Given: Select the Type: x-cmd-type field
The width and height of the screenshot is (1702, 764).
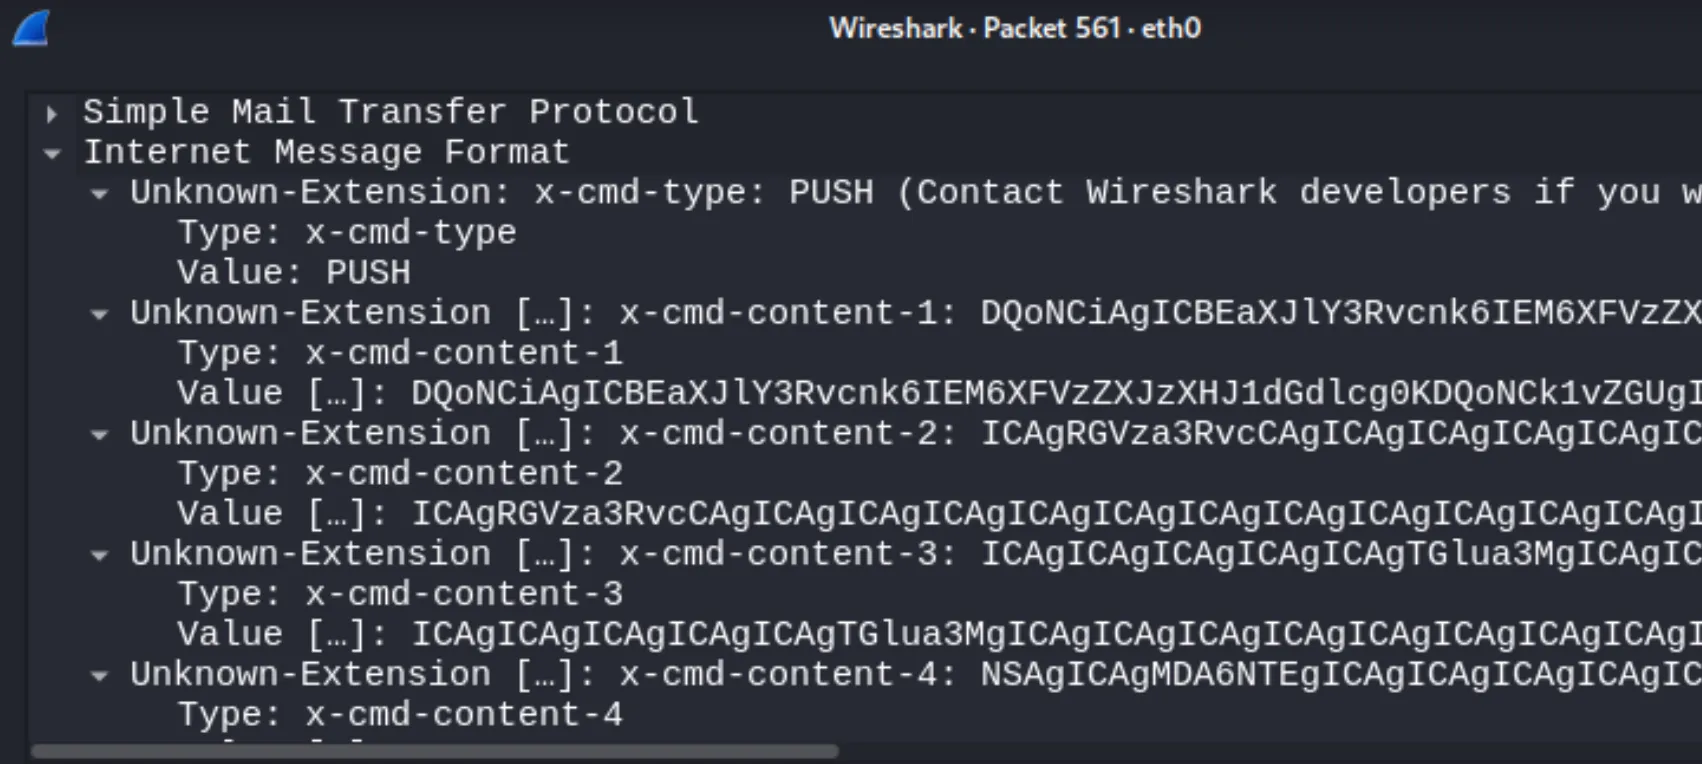Looking at the screenshot, I should tap(347, 232).
